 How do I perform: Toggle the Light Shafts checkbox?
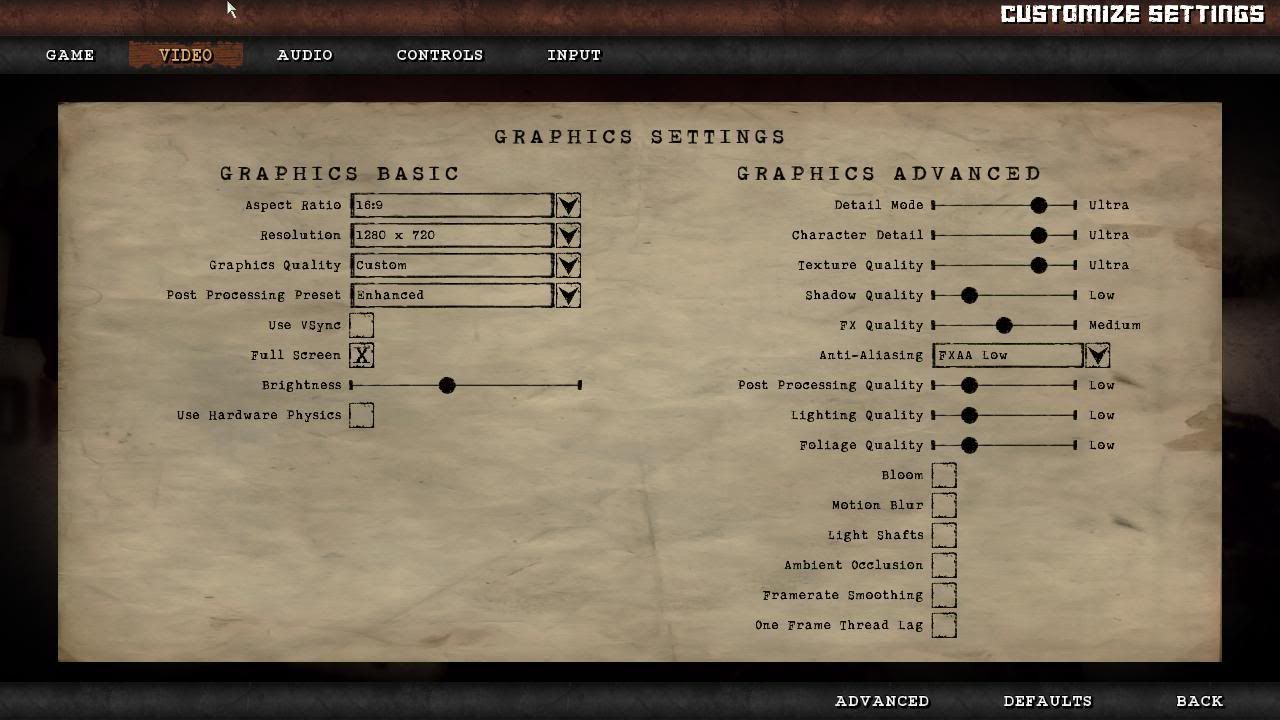pos(943,535)
